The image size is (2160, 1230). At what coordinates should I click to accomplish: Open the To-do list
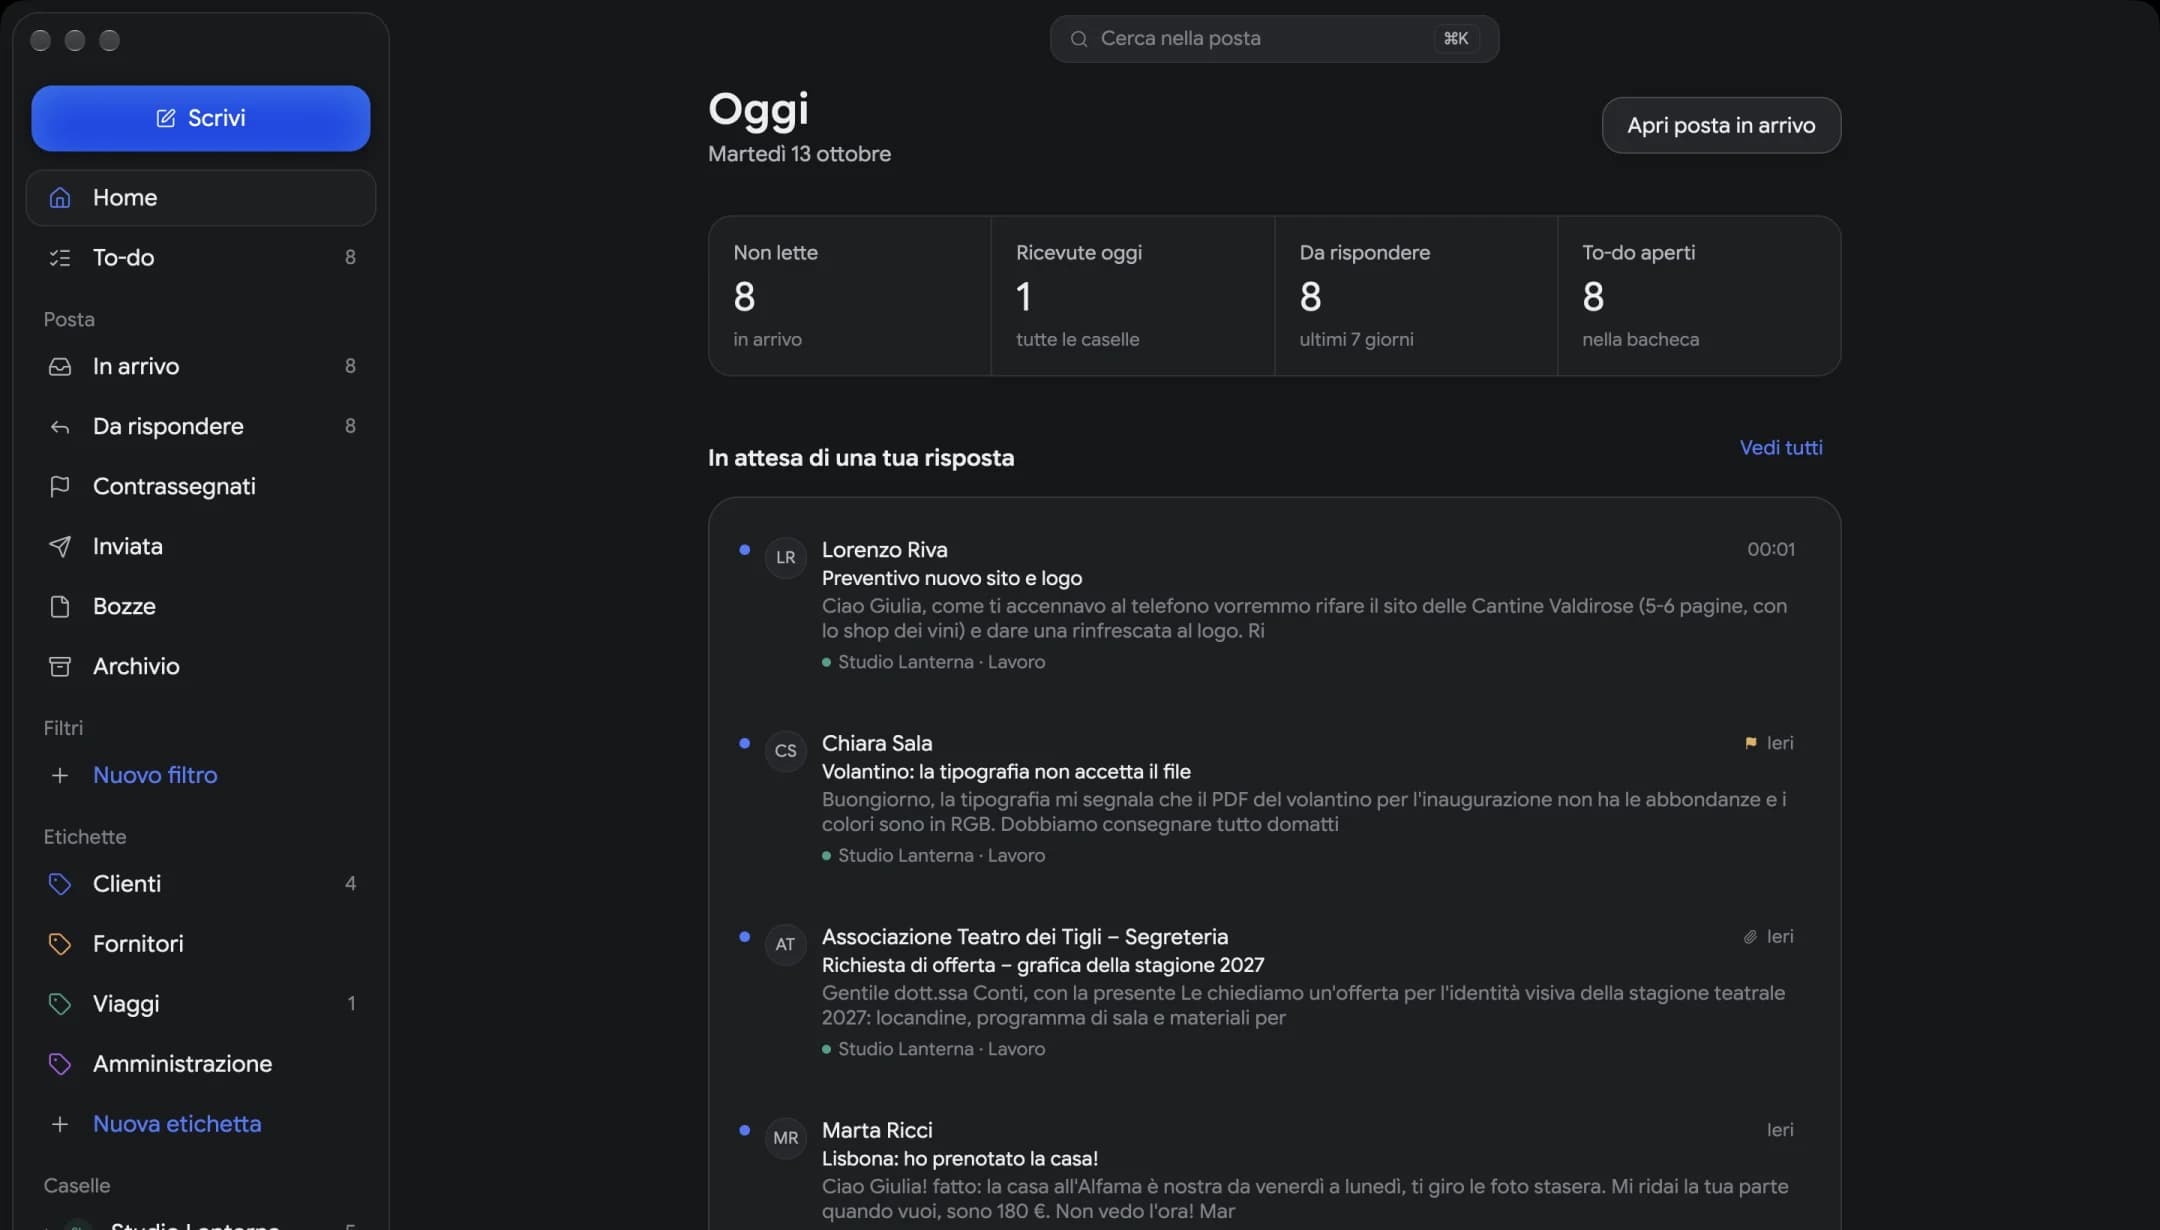coord(200,258)
